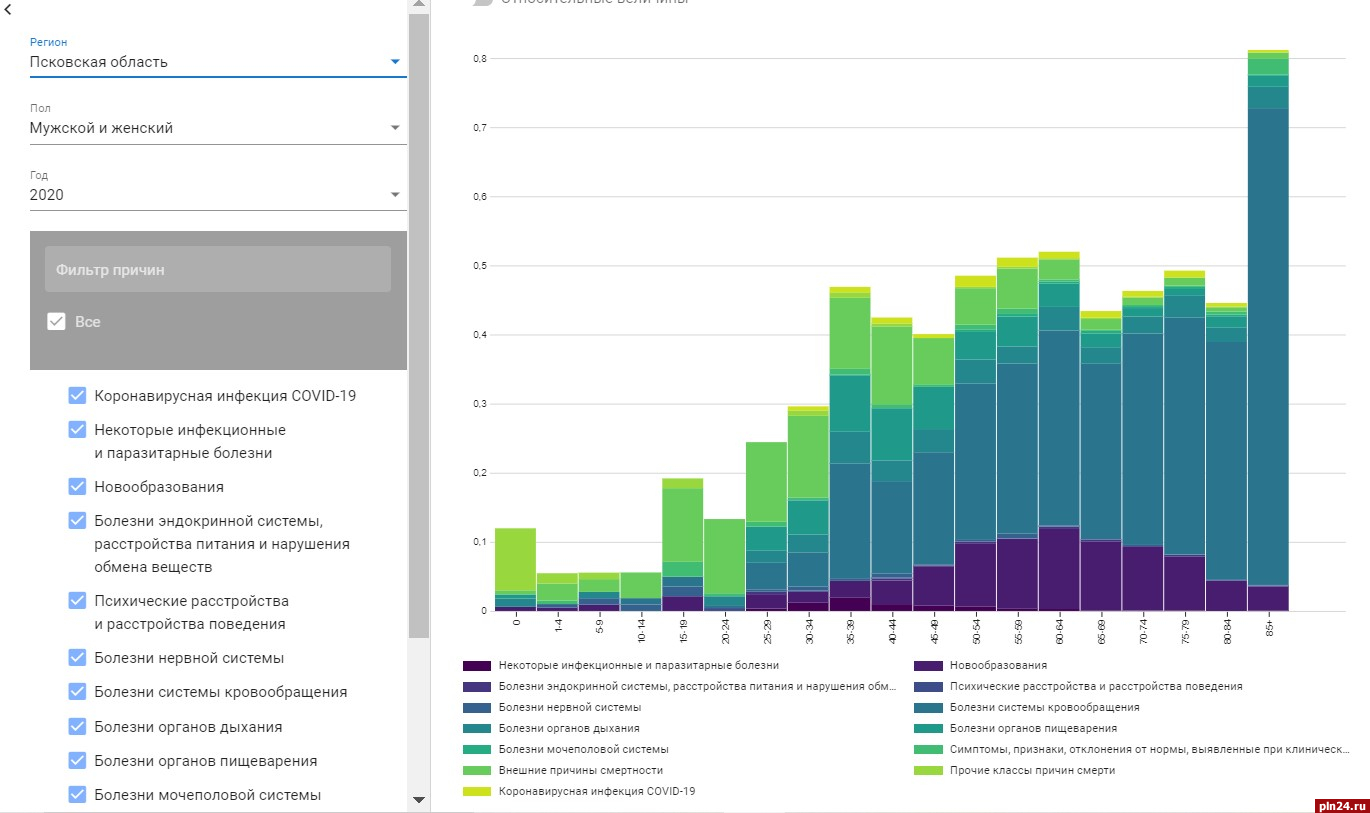Image resolution: width=1370 pixels, height=813 pixels.
Task: Click the 75-79 age group bar
Action: tap(1184, 440)
